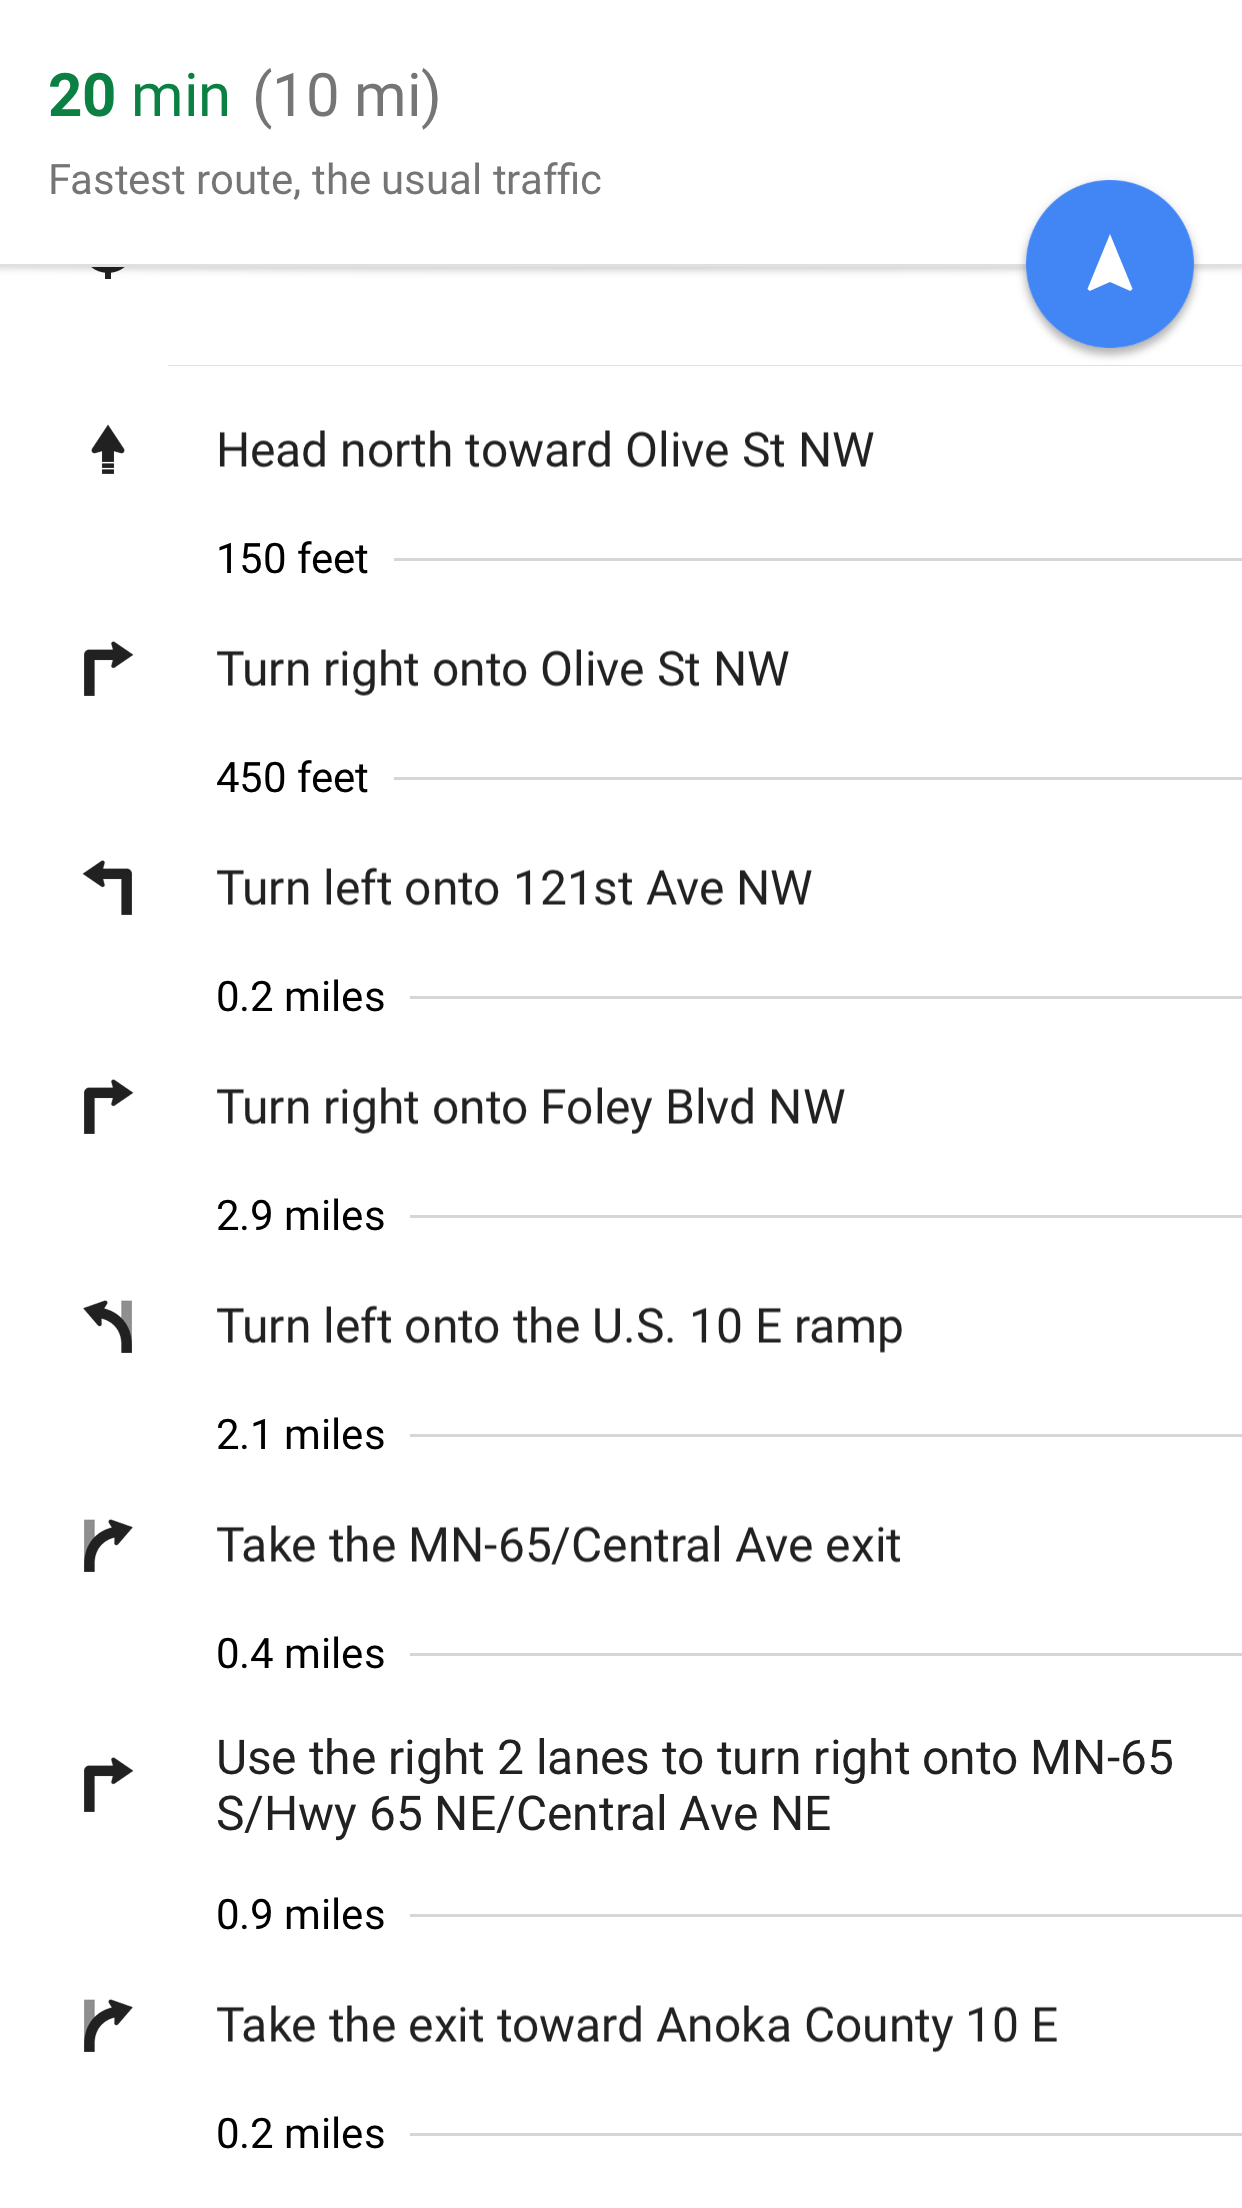Select Take the MN-65/Central Ave exit step
Screen dimensions: 1242x2208
(x=559, y=1545)
